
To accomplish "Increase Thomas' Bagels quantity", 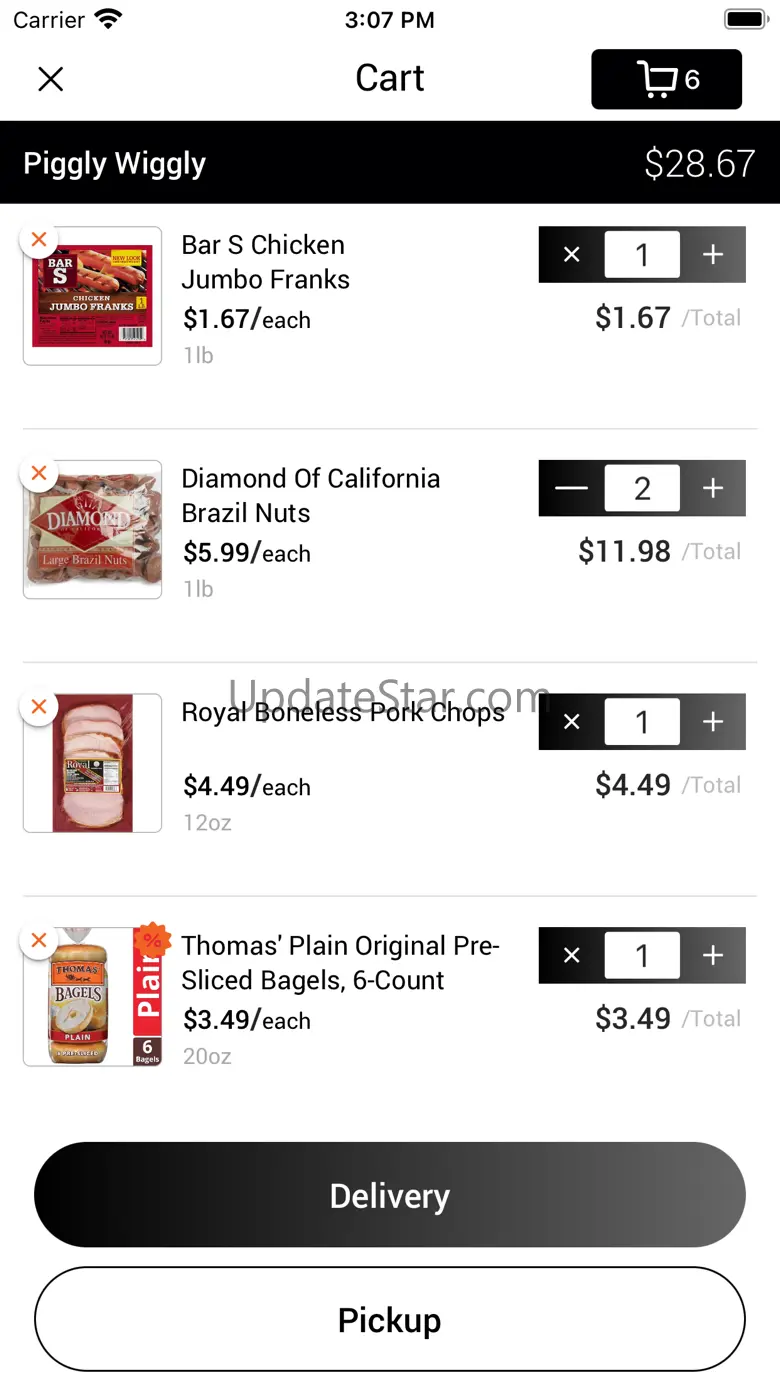I will [713, 955].
